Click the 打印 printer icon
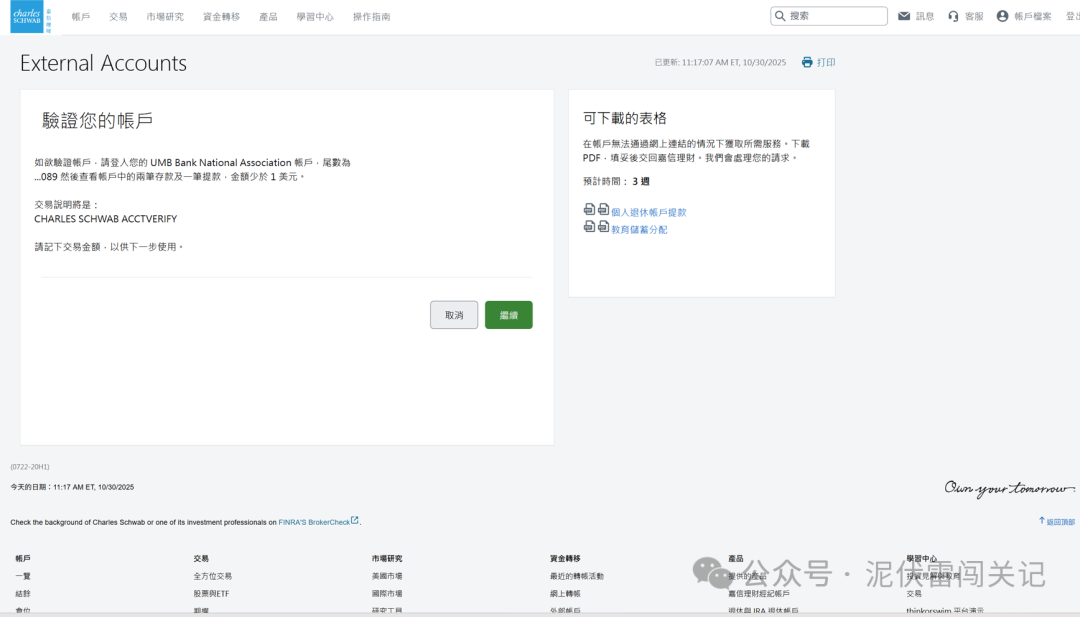Screen dimensions: 1080x617 [x=806, y=62]
